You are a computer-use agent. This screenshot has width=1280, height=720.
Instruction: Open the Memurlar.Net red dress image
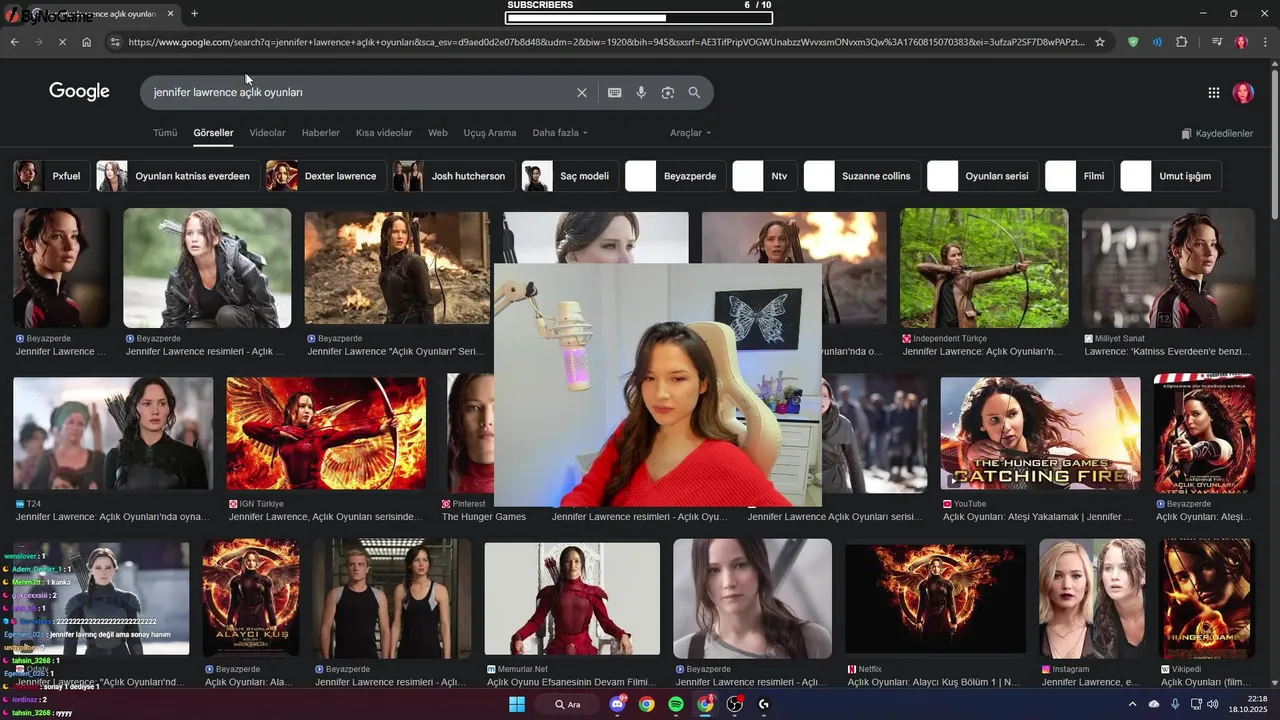[572, 600]
